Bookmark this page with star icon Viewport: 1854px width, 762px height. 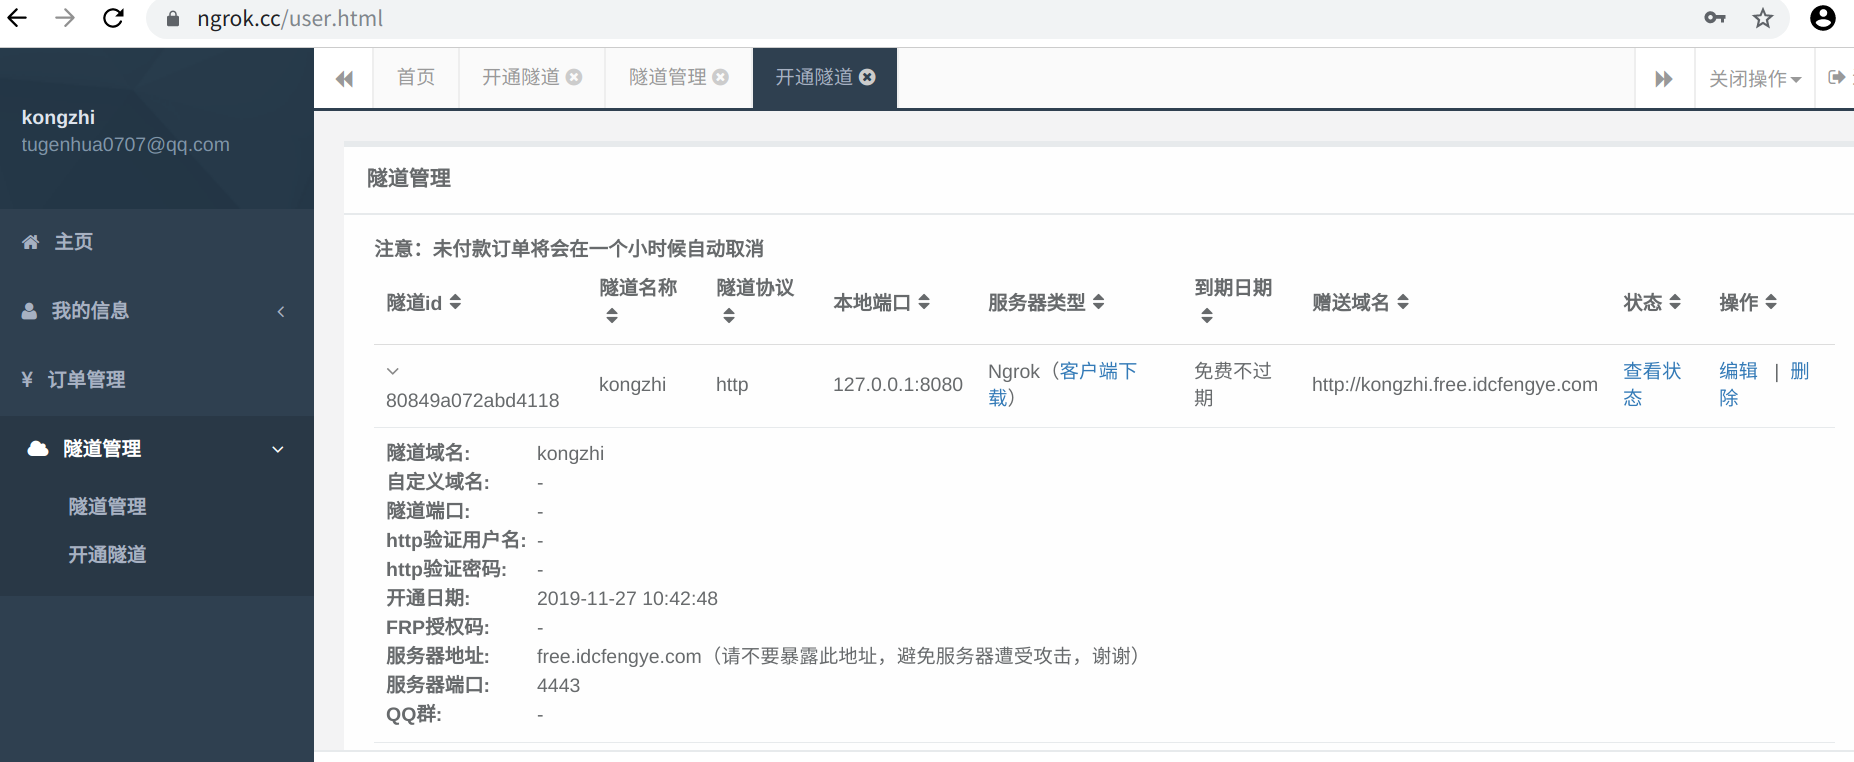tap(1763, 18)
